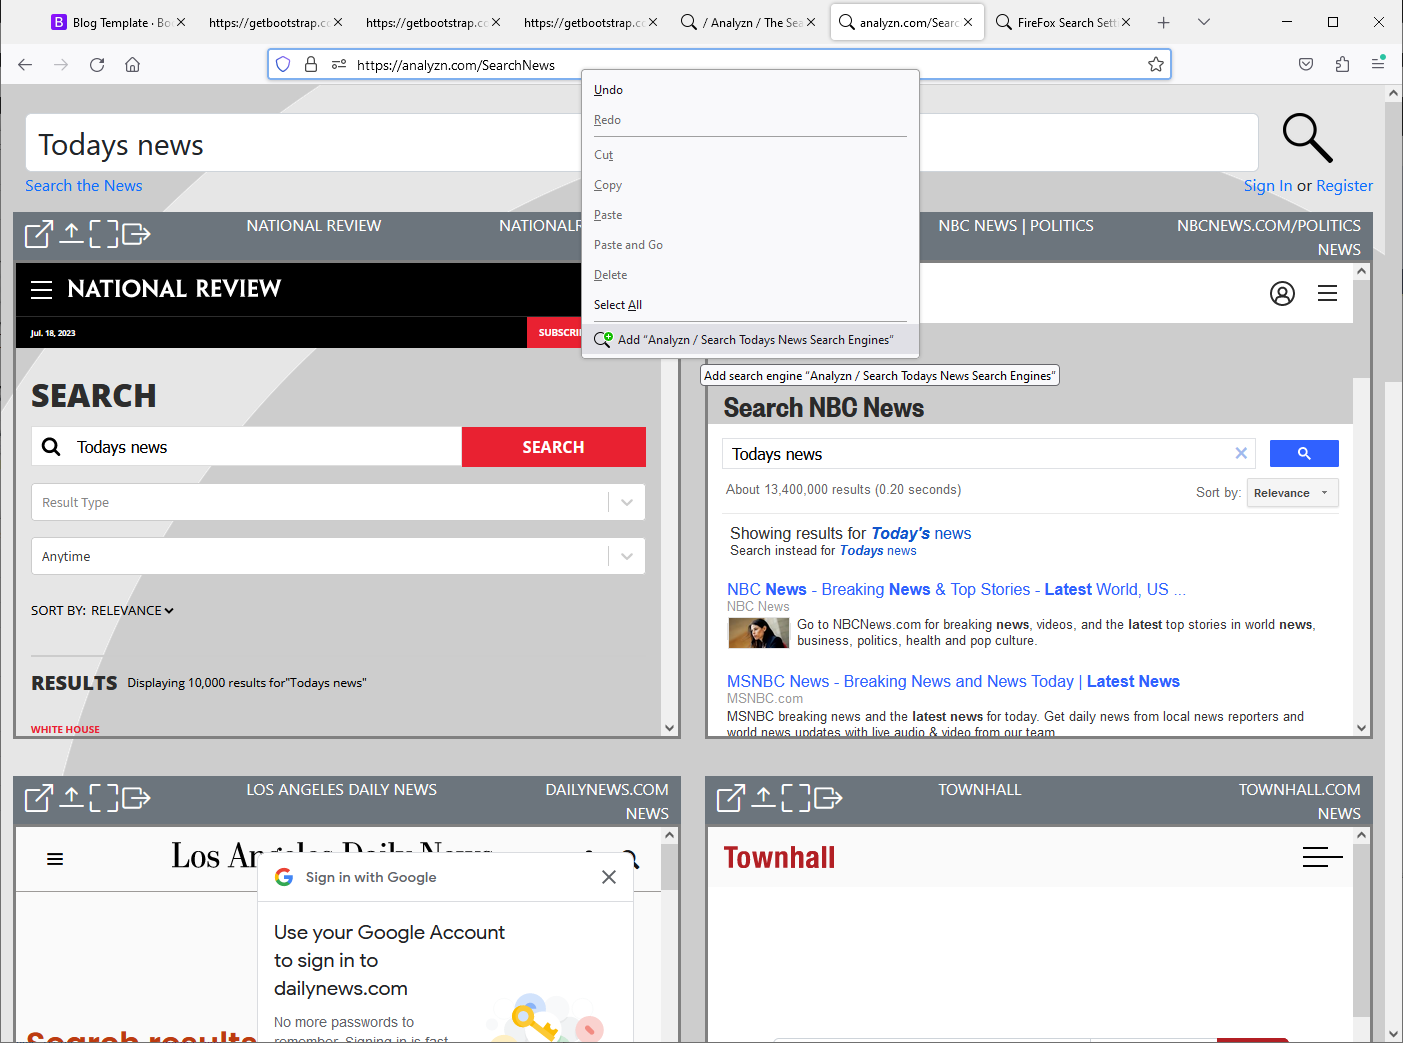Screen dimensions: 1403x1043
Task: Open National Review panel in new window icon
Action: 38,234
